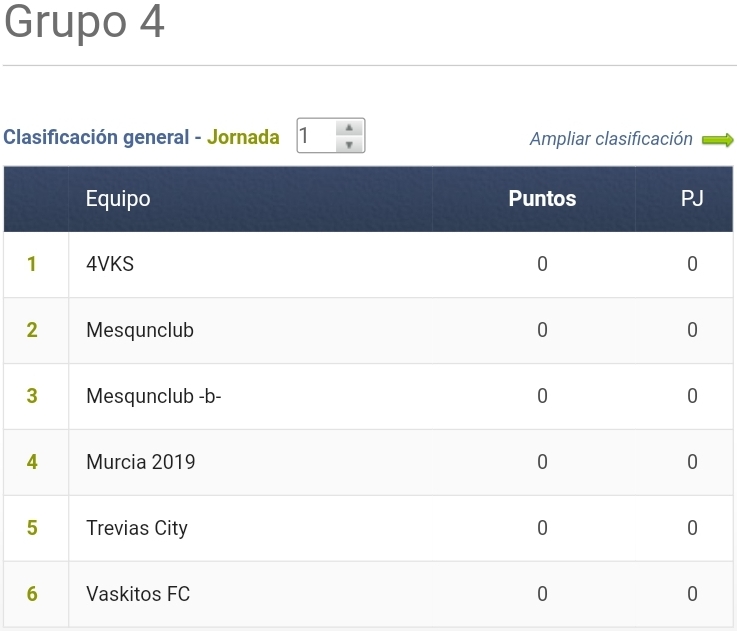The image size is (737, 631).
Task: Open team 4VKS
Action: click(x=110, y=264)
